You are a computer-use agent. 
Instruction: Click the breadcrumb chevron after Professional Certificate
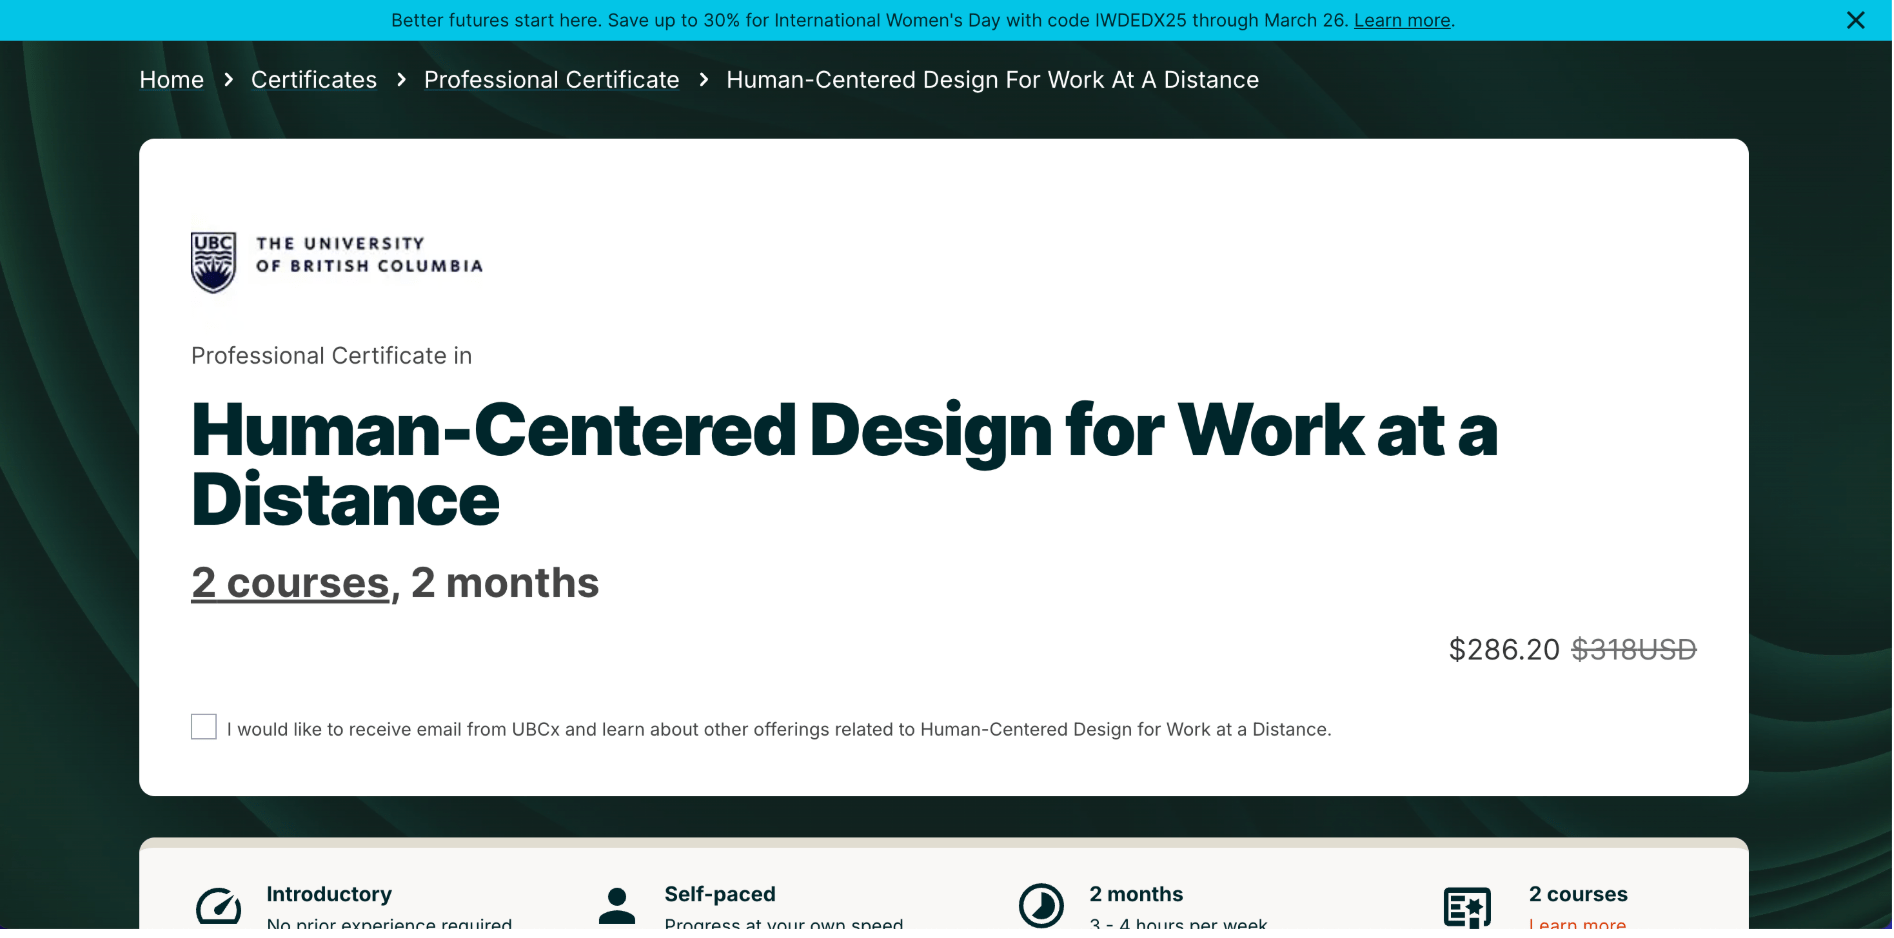coord(704,80)
